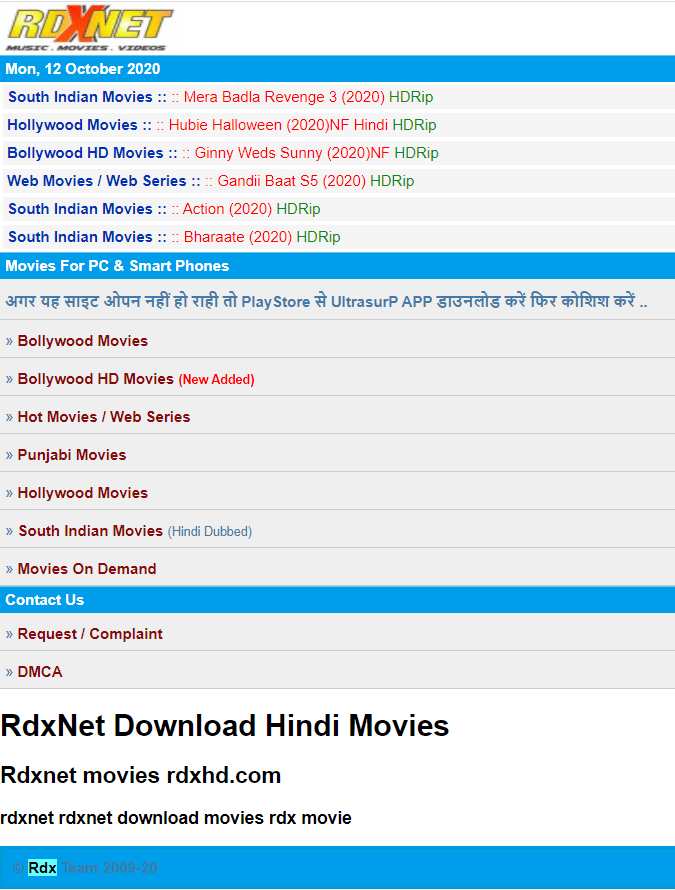This screenshot has height=890, width=675.
Task: Click the Rdxnet movies rdxhd.com heading
Action: point(141,775)
